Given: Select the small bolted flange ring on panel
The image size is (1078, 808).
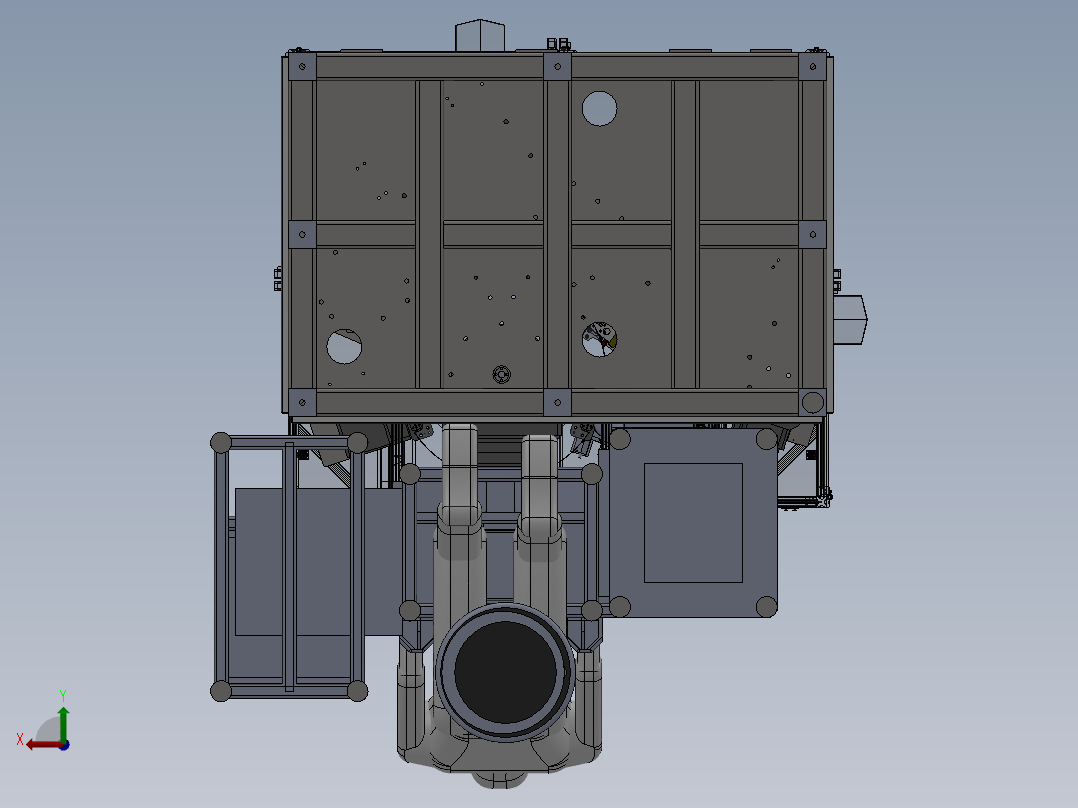Looking at the screenshot, I should tap(502, 375).
